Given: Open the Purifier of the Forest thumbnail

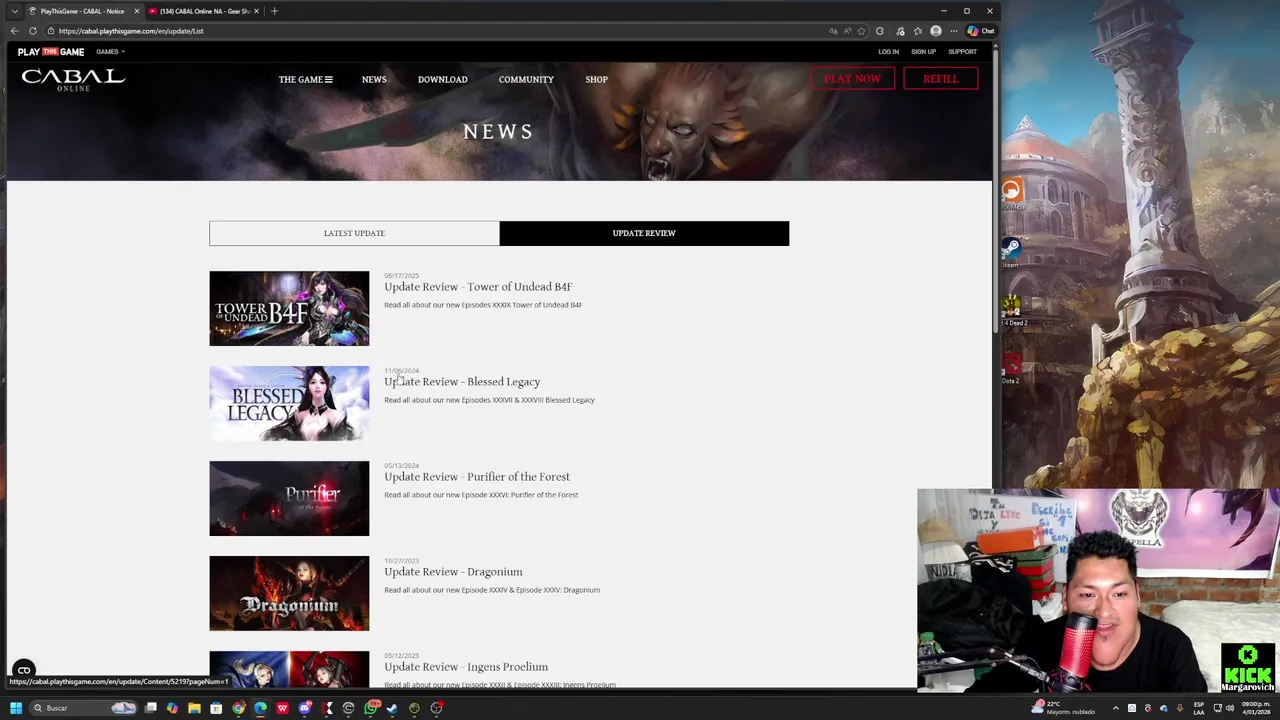Looking at the screenshot, I should coord(289,498).
